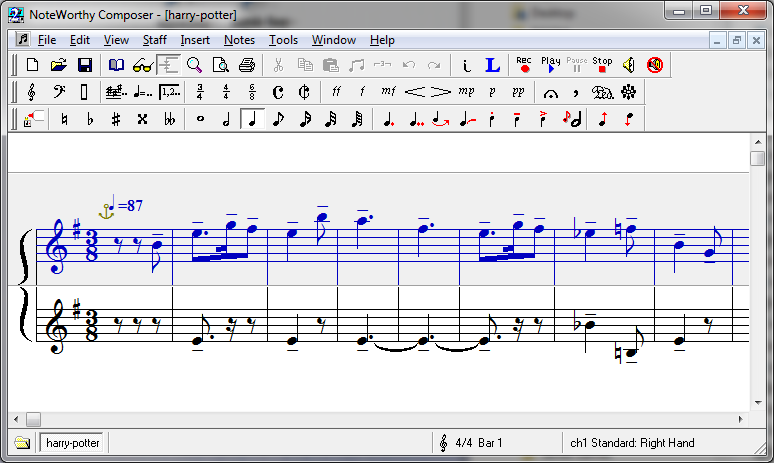Screen dimensions: 774x463
Task: Click the blue L lyrics icon
Action: [x=493, y=65]
